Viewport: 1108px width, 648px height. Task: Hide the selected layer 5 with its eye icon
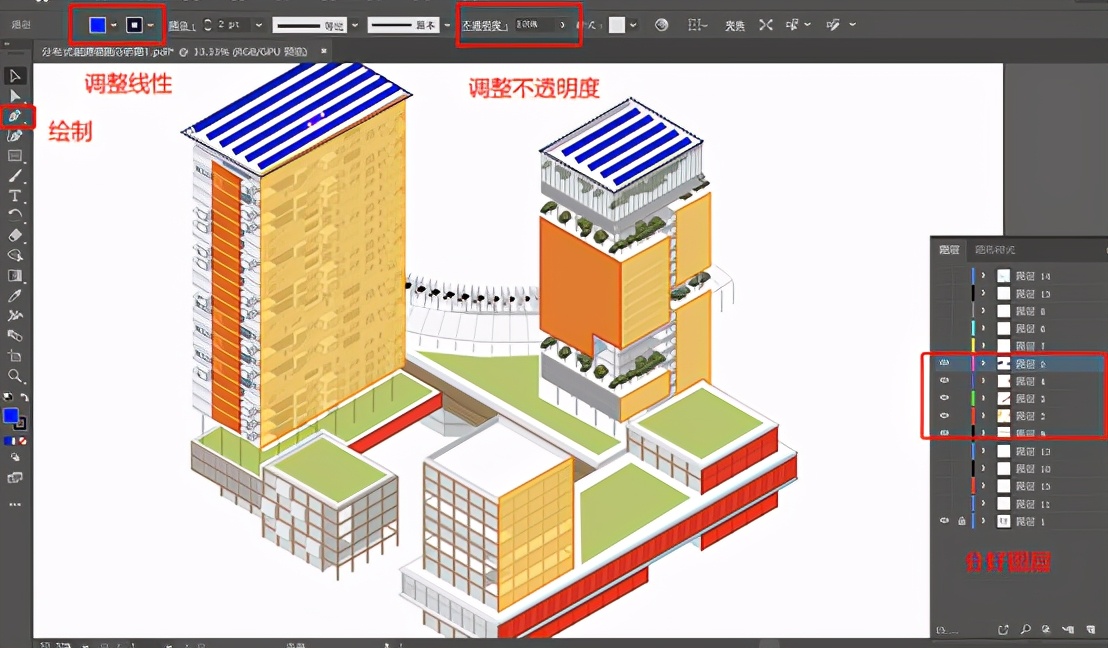pyautogui.click(x=945, y=363)
